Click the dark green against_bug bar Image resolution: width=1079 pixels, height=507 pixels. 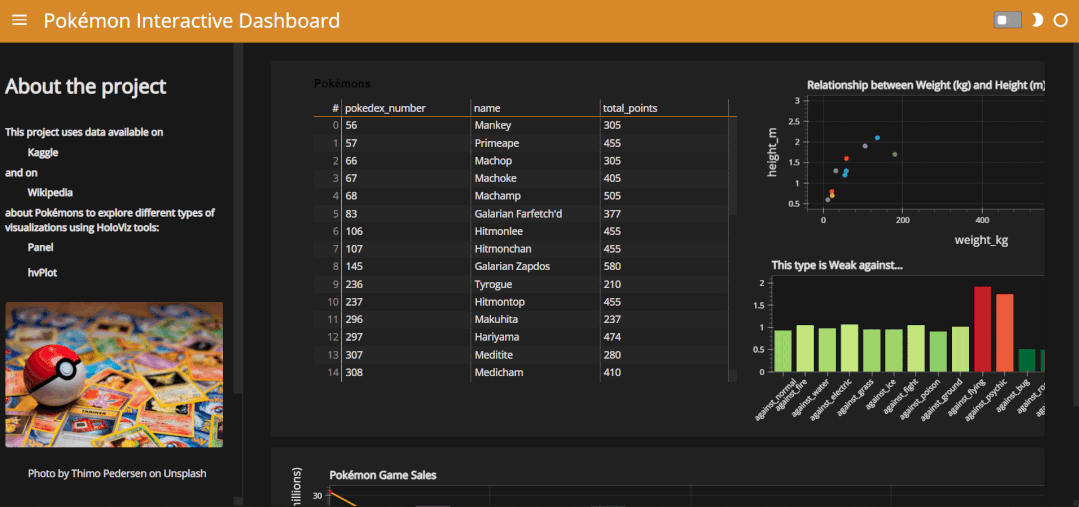coord(1027,360)
